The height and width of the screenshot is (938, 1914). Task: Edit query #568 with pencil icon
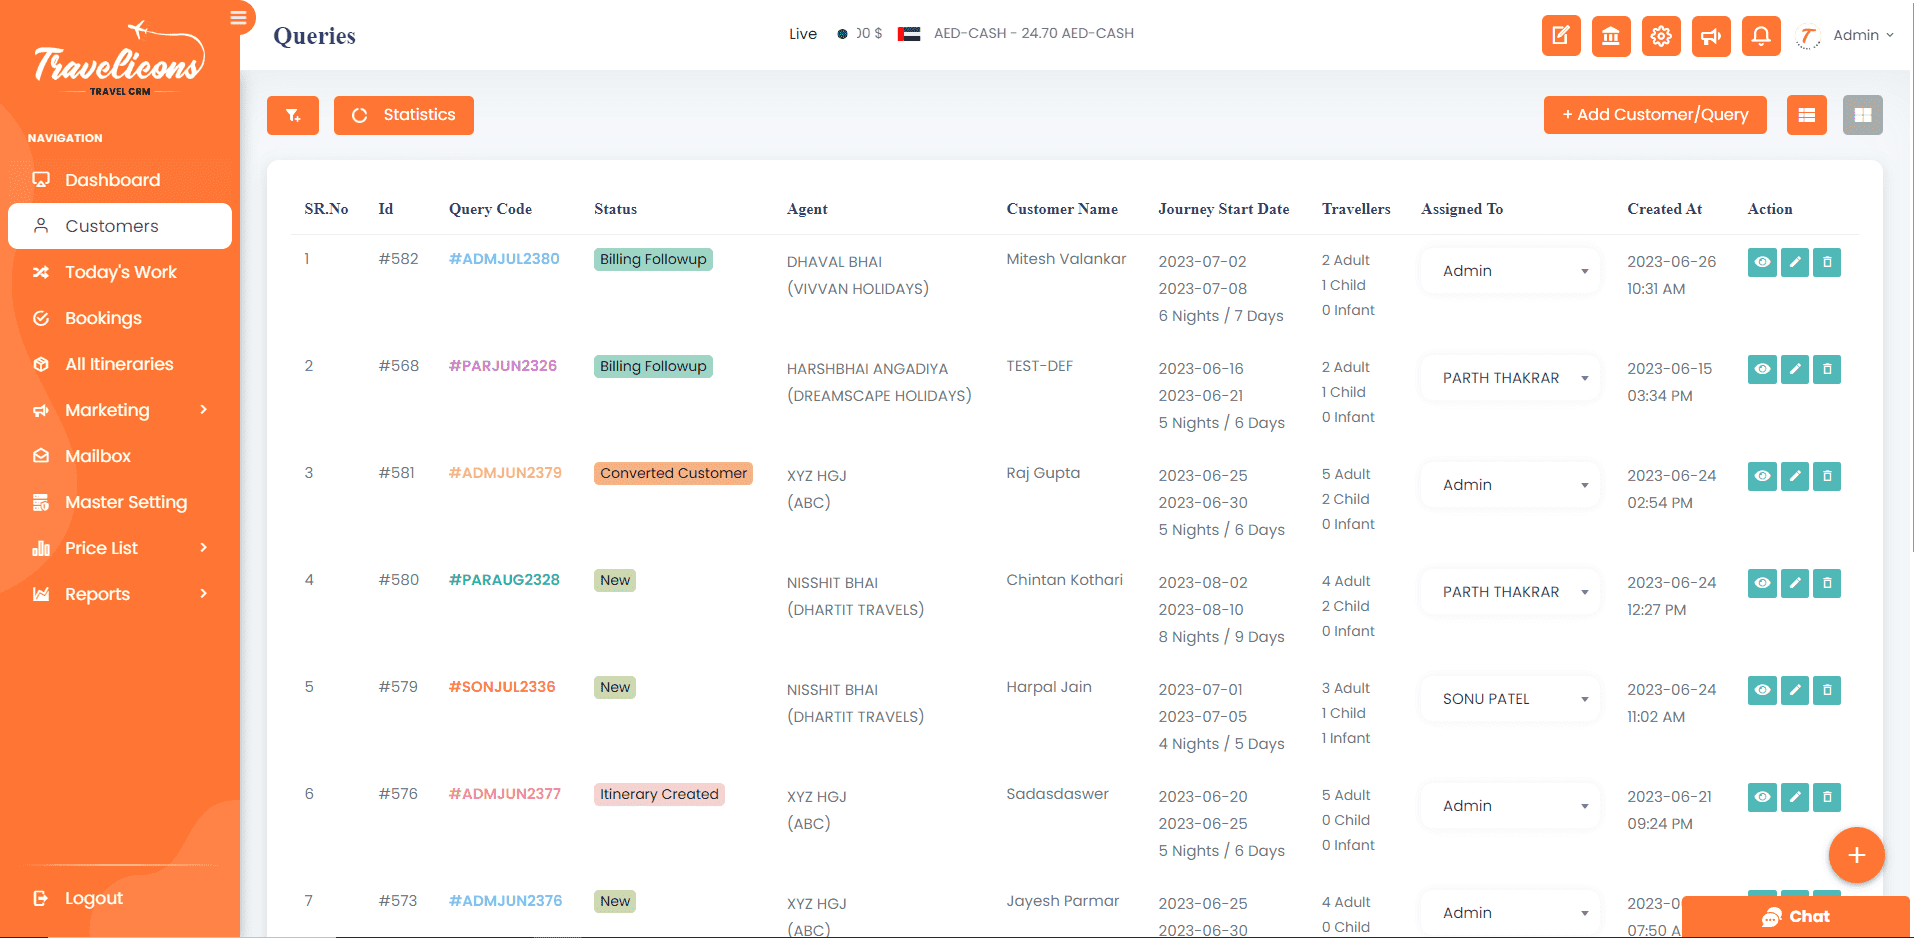(1795, 369)
